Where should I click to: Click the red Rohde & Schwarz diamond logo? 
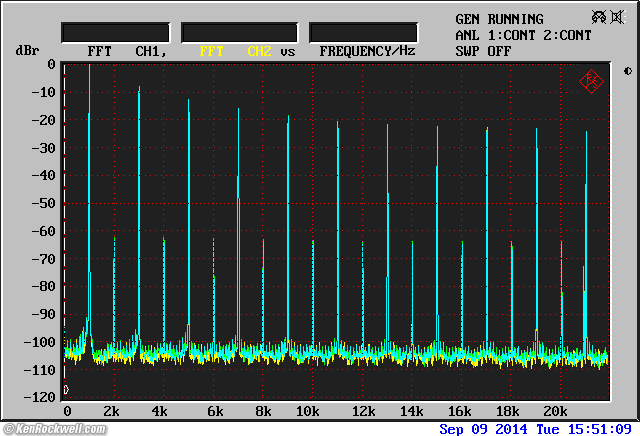click(x=591, y=82)
